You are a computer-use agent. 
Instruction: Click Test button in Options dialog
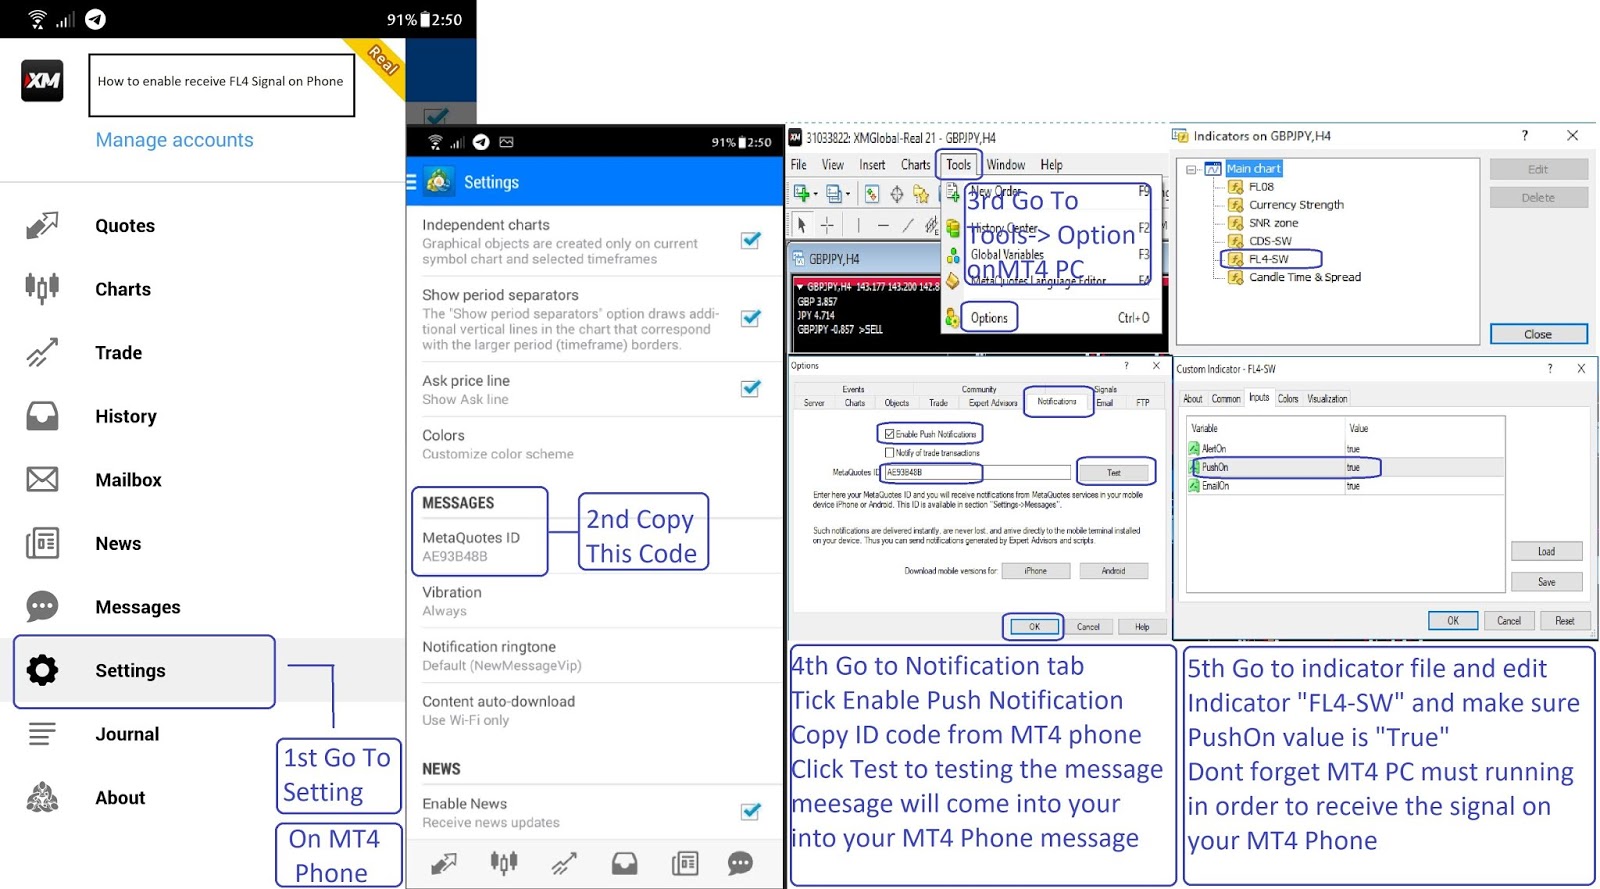(x=1114, y=472)
